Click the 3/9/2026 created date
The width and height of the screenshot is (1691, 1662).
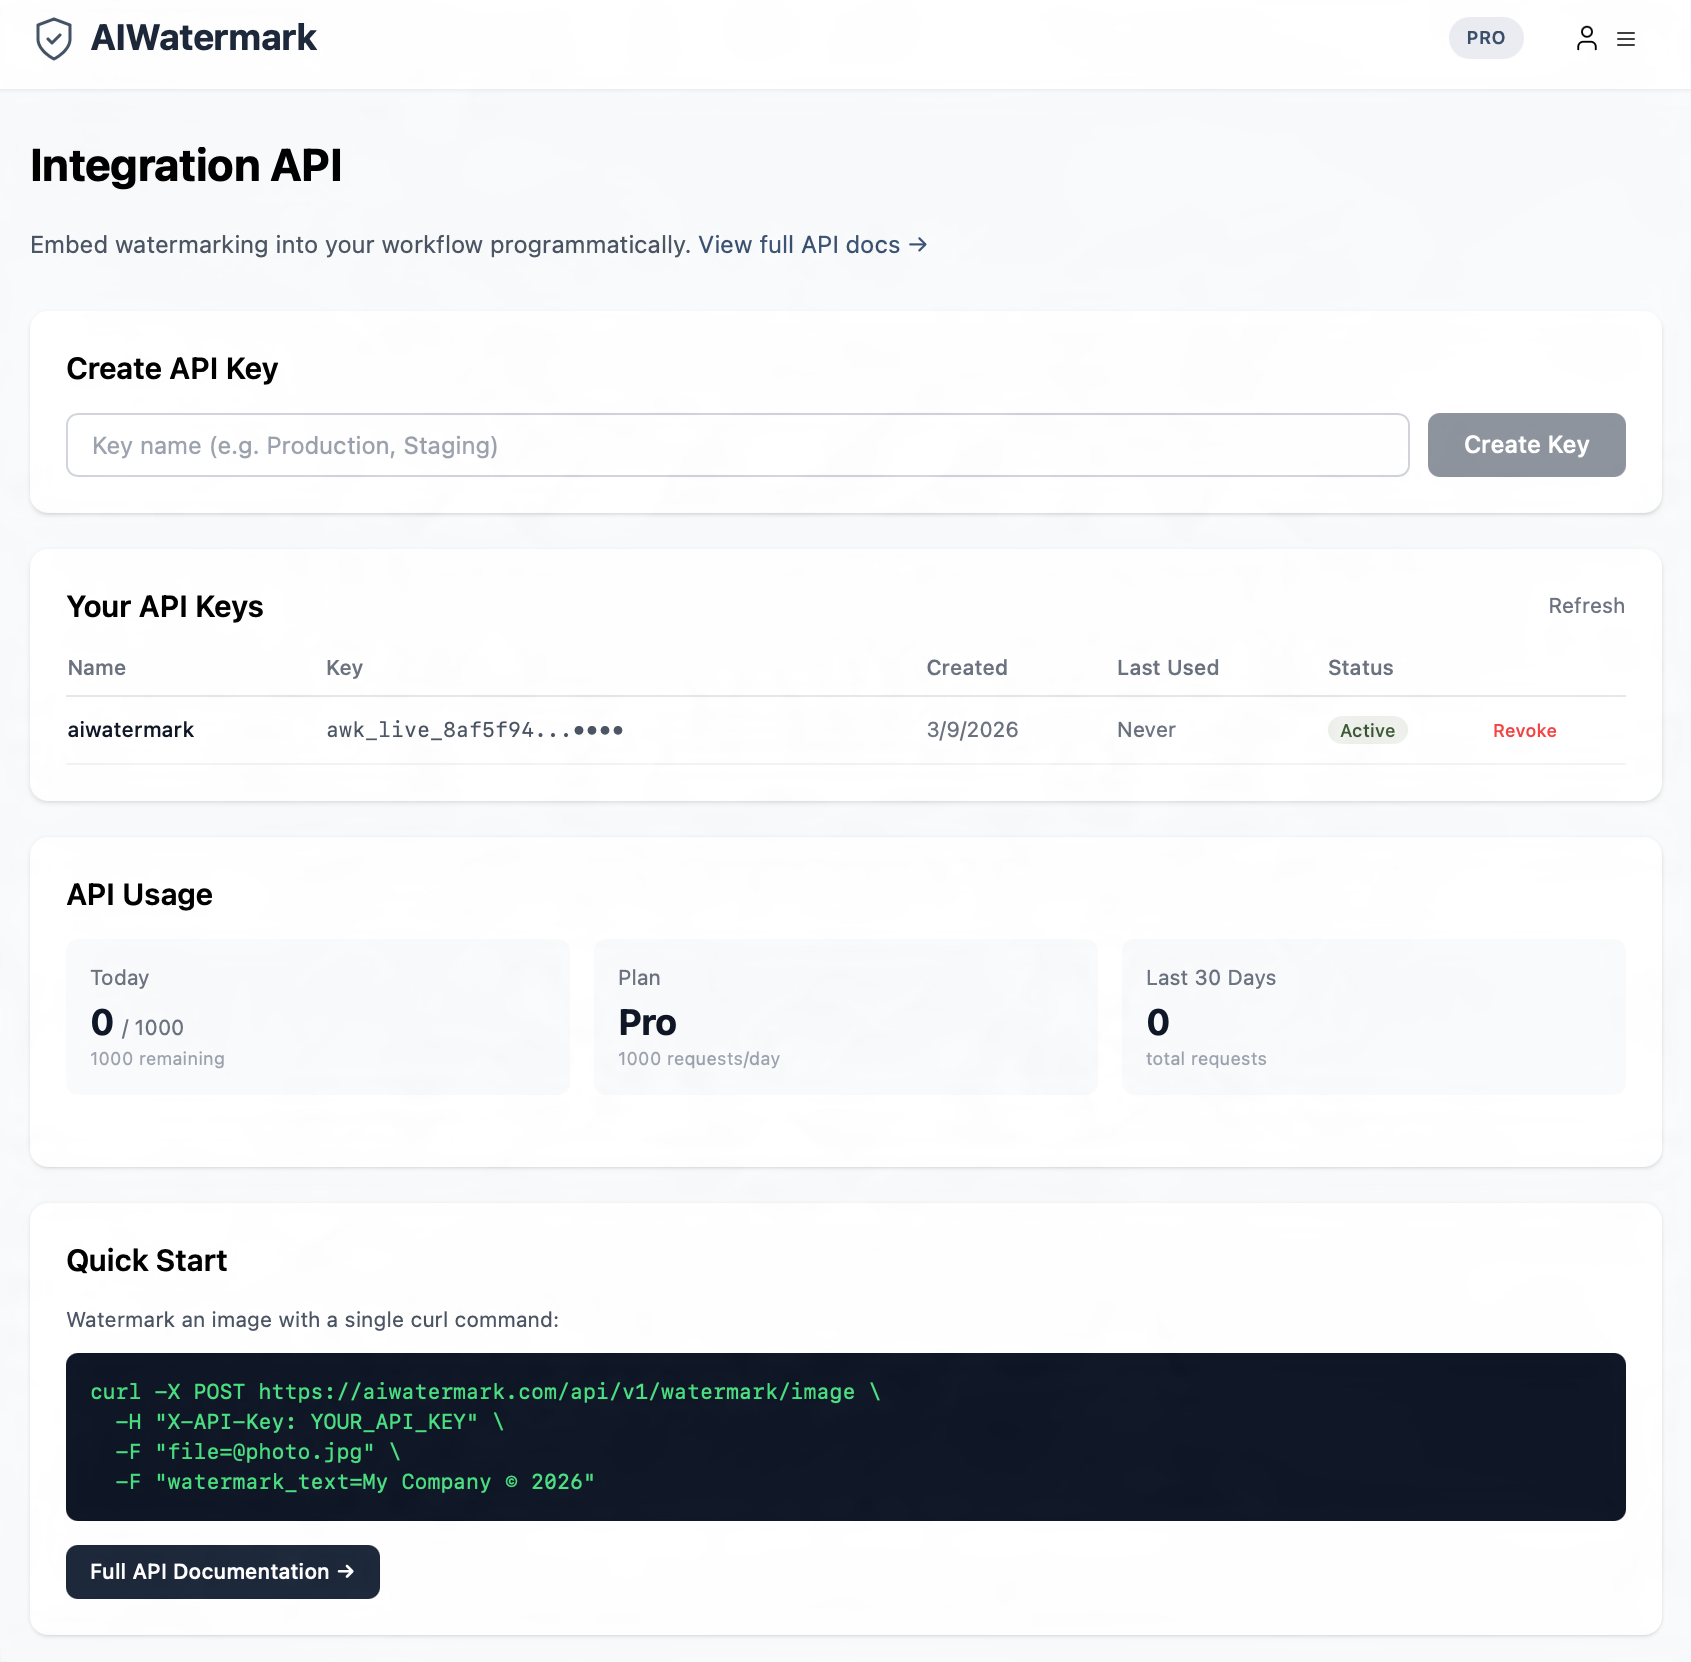[x=972, y=730]
